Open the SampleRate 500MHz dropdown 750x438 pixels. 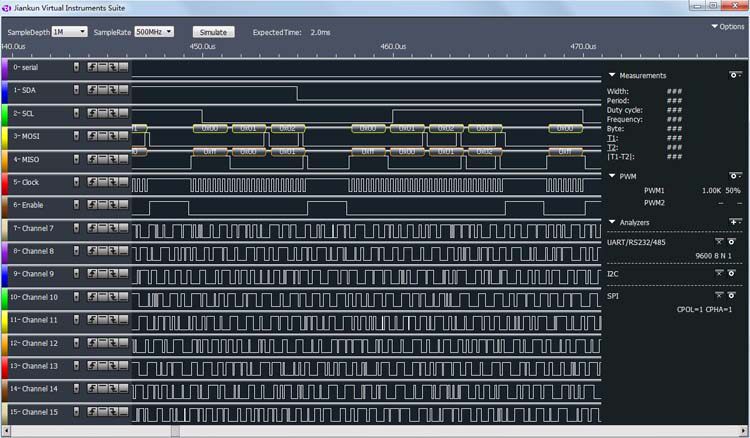coord(154,32)
